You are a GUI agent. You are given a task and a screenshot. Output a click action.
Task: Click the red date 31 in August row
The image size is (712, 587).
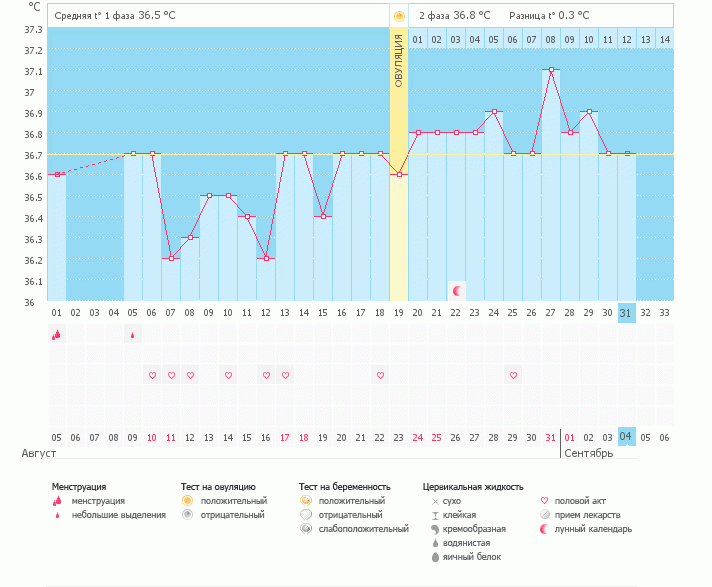coord(550,438)
